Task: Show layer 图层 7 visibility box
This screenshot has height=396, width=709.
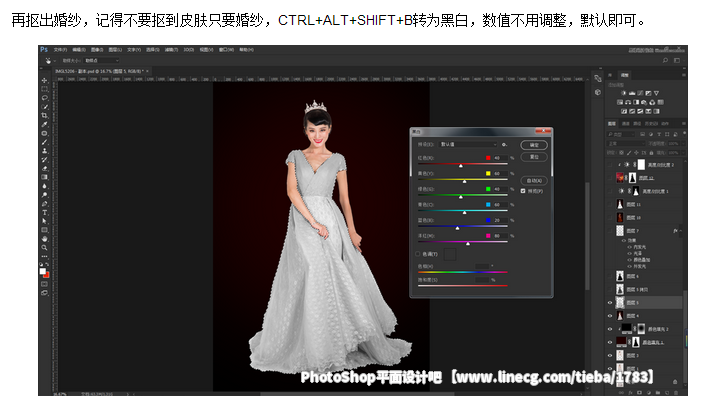Action: [x=610, y=231]
